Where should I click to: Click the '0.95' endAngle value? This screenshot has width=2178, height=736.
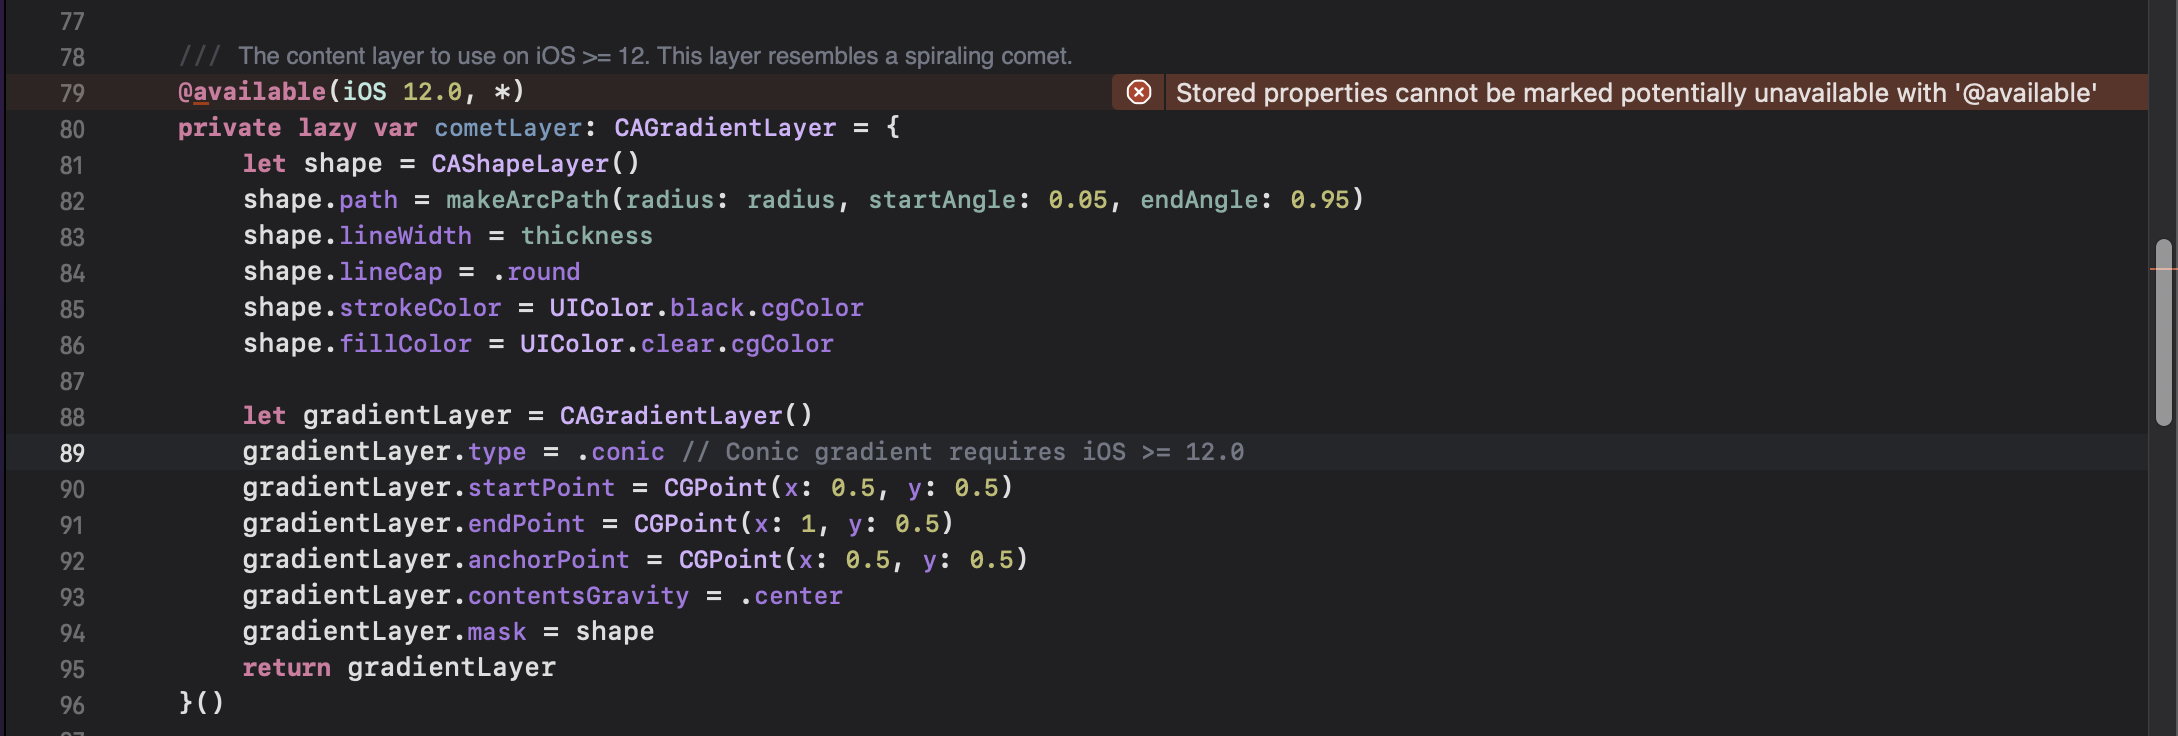1320,200
